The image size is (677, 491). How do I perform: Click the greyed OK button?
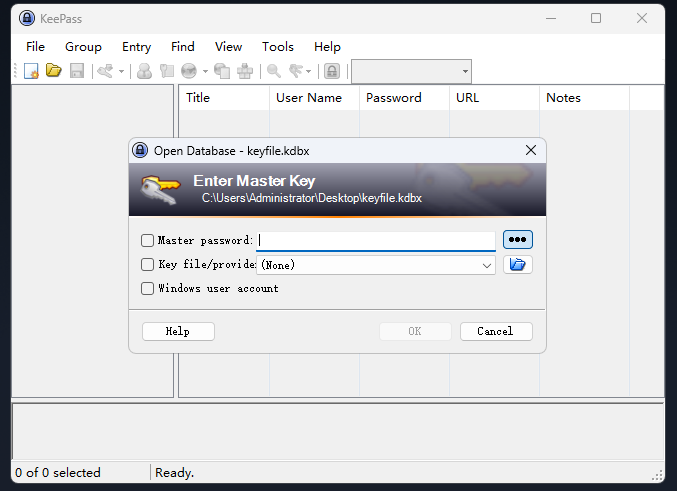point(415,331)
